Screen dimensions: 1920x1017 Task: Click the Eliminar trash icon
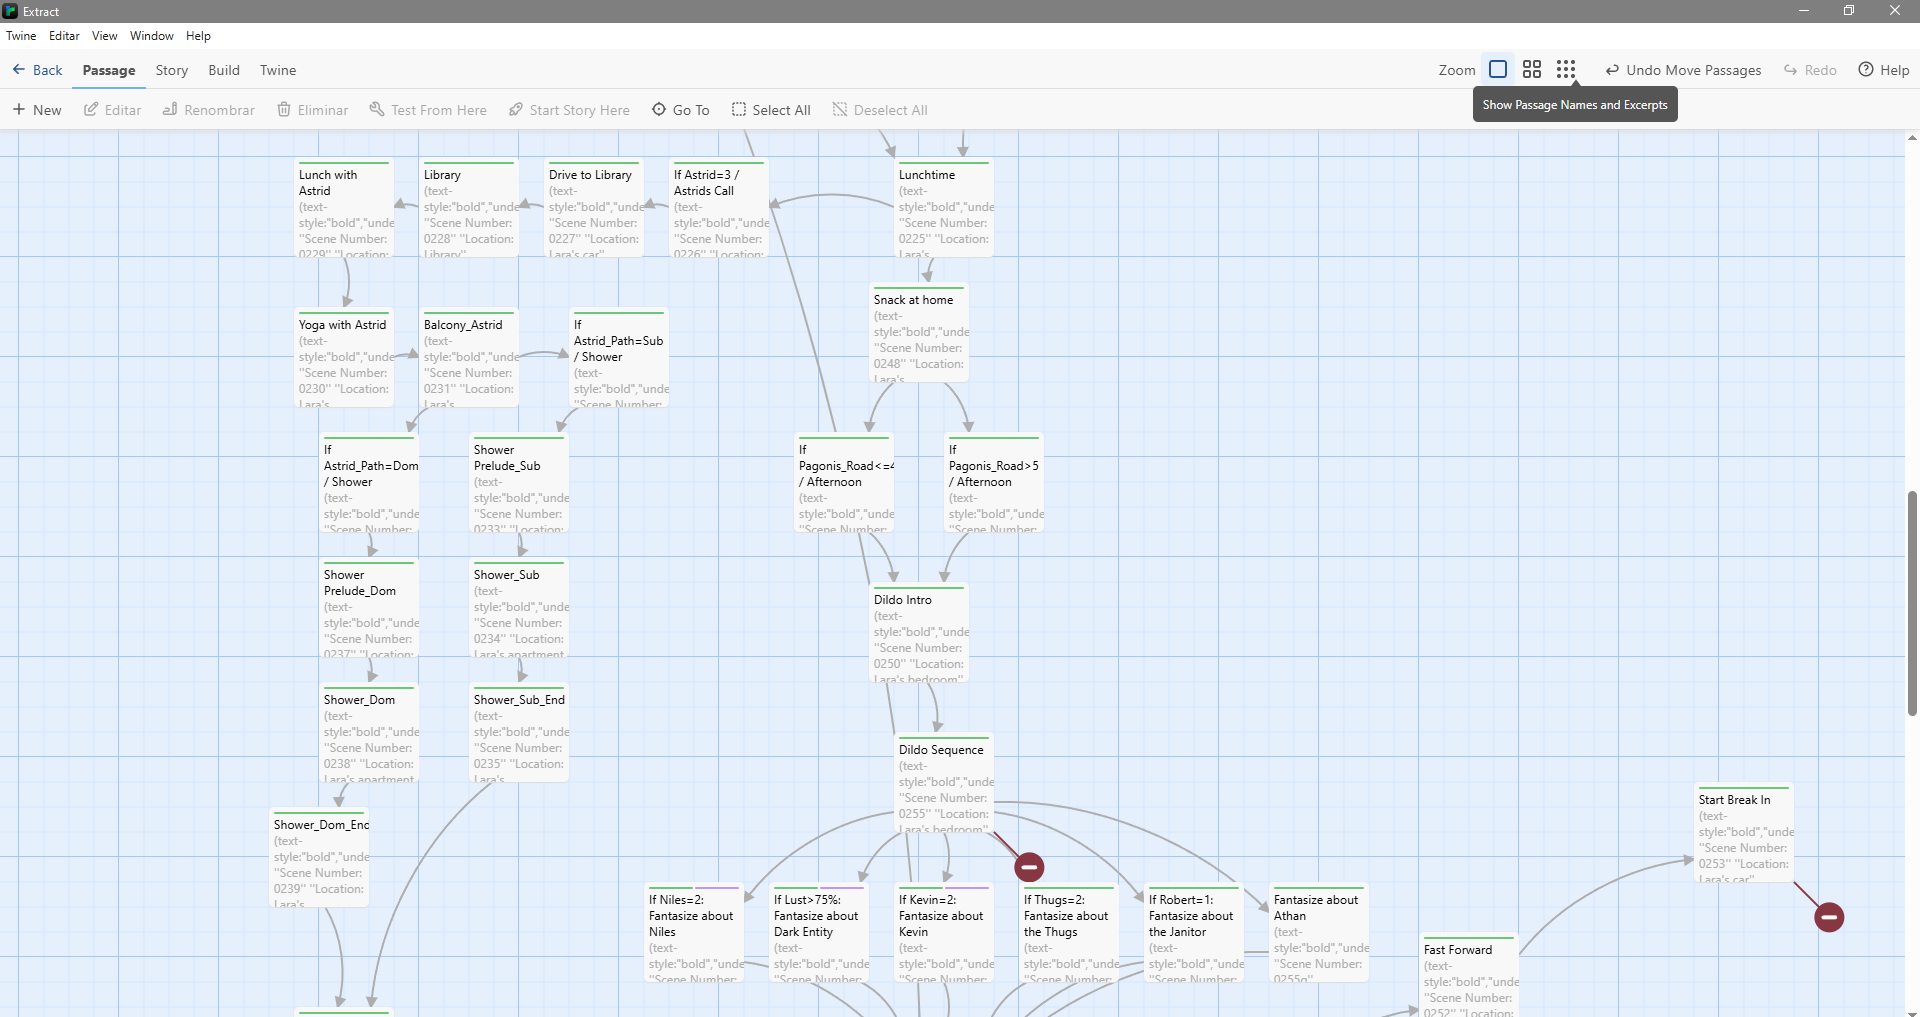coord(284,109)
